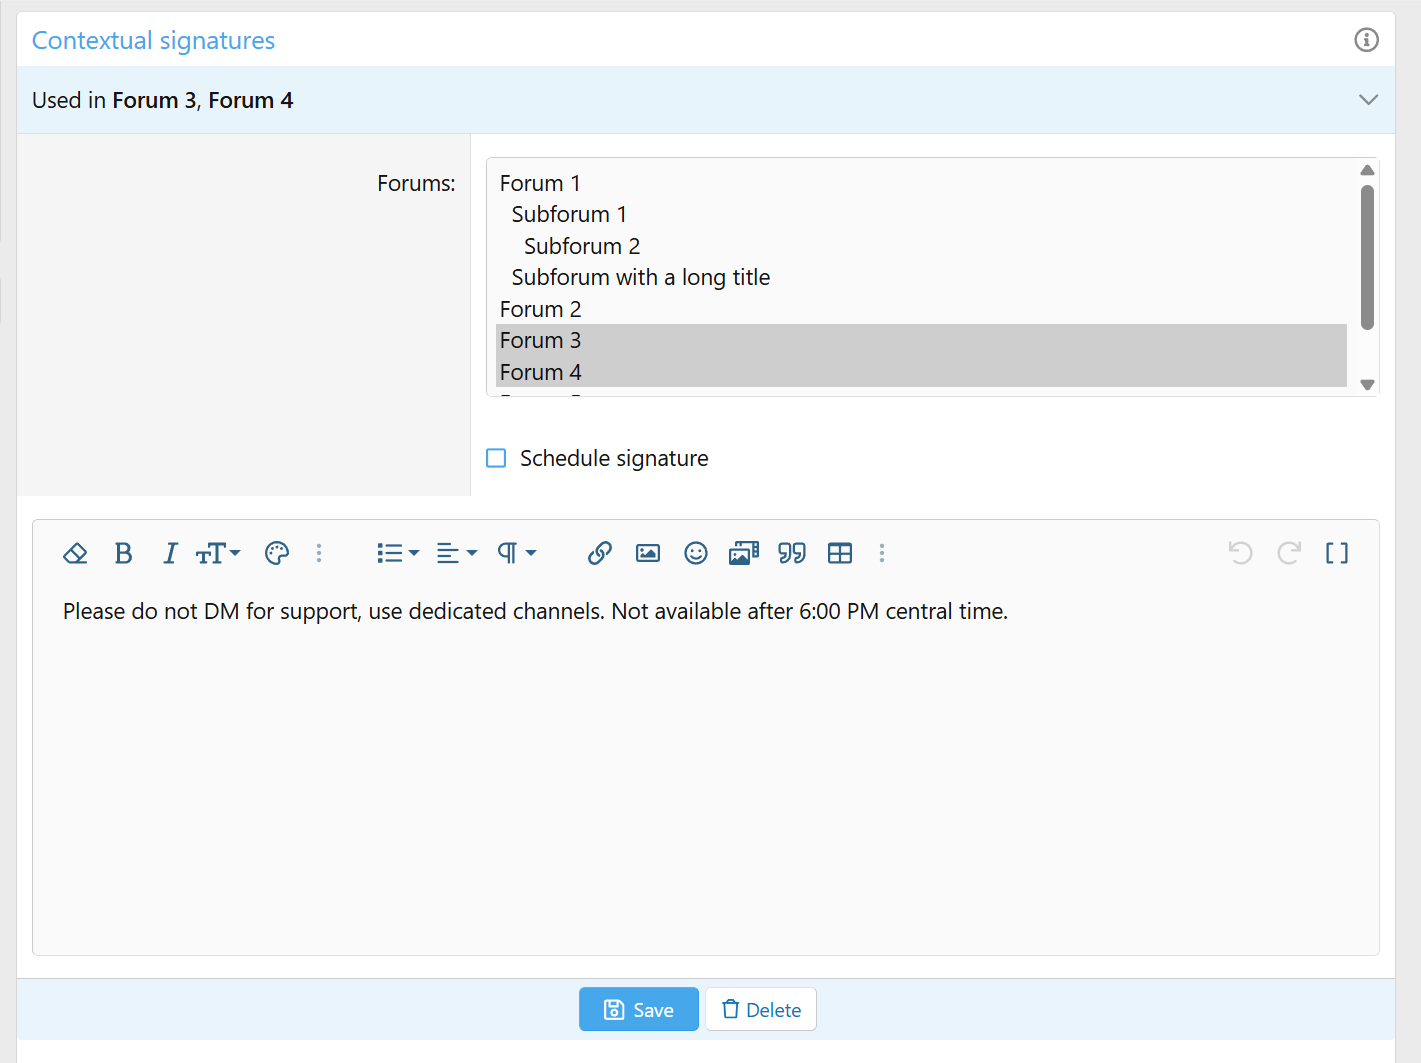Insert a table in the editor
1421x1063 pixels.
[x=840, y=553]
